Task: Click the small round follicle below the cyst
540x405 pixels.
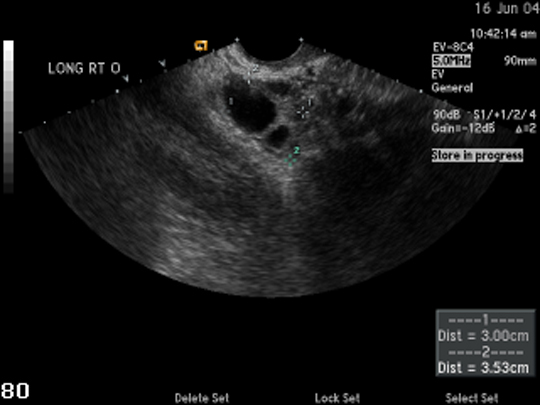Action: (x=279, y=136)
